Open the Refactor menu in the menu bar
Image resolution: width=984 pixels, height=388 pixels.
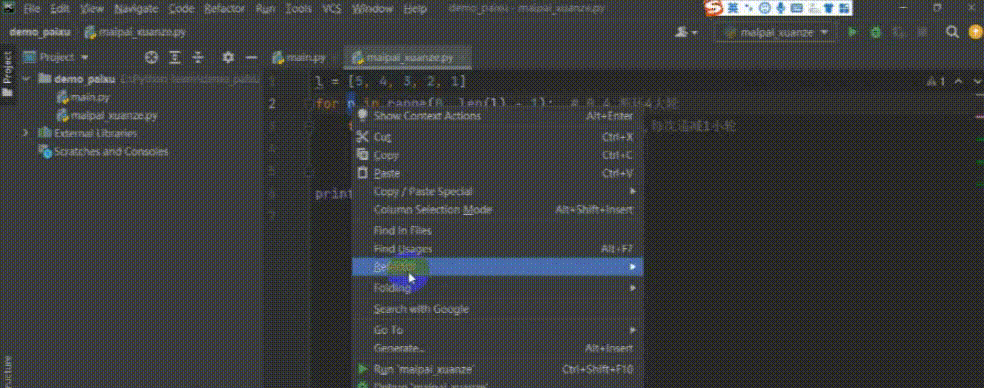[224, 9]
